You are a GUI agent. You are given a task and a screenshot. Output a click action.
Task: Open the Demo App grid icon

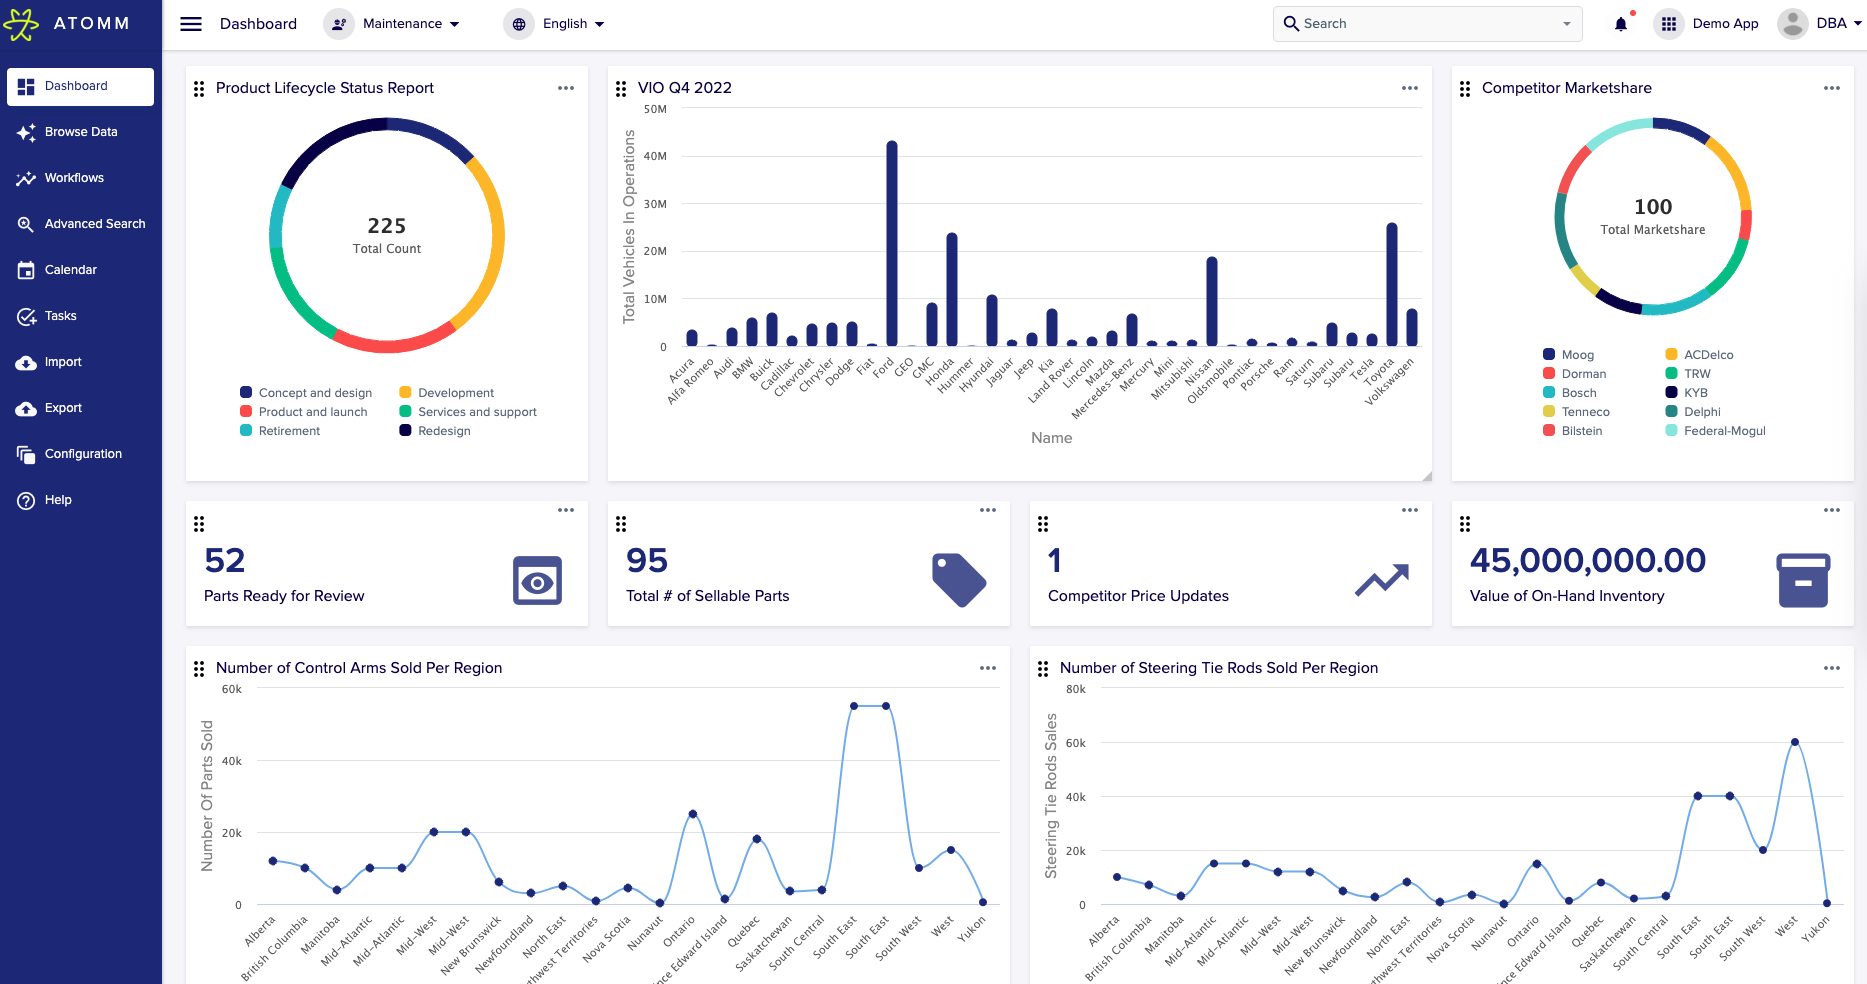tap(1668, 23)
